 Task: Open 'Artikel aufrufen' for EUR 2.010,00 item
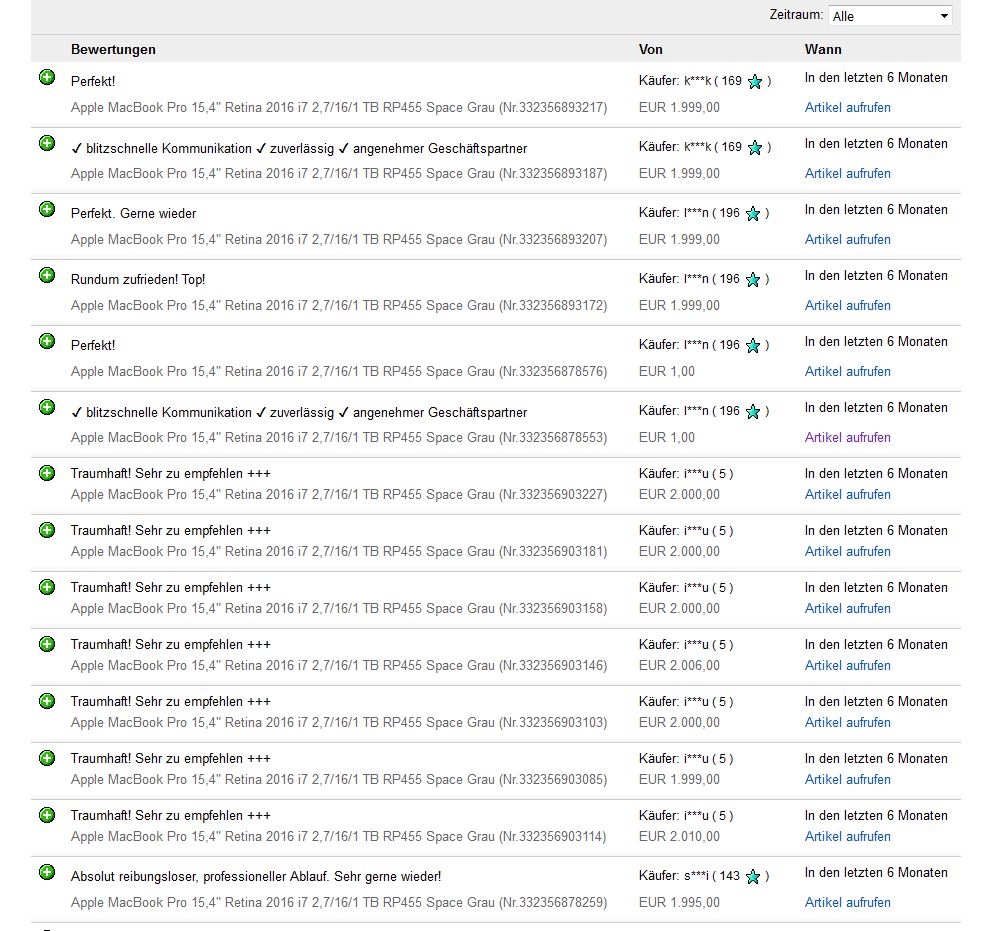point(847,836)
